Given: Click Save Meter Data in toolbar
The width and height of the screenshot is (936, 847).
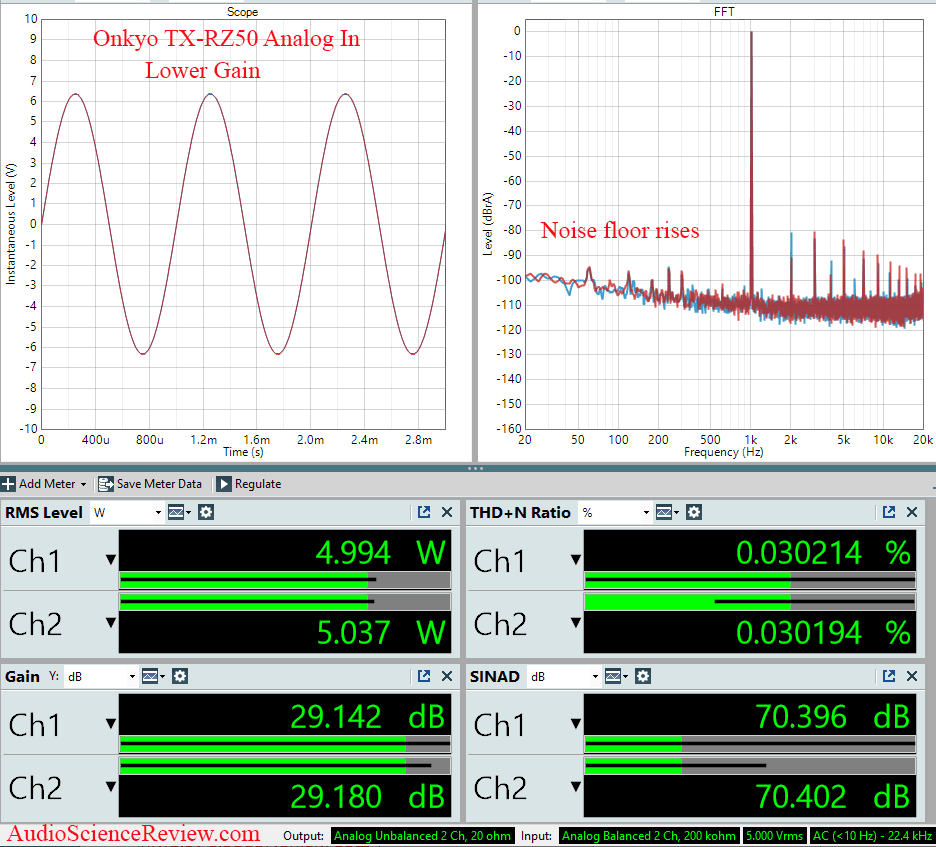Looking at the screenshot, I should 150,484.
